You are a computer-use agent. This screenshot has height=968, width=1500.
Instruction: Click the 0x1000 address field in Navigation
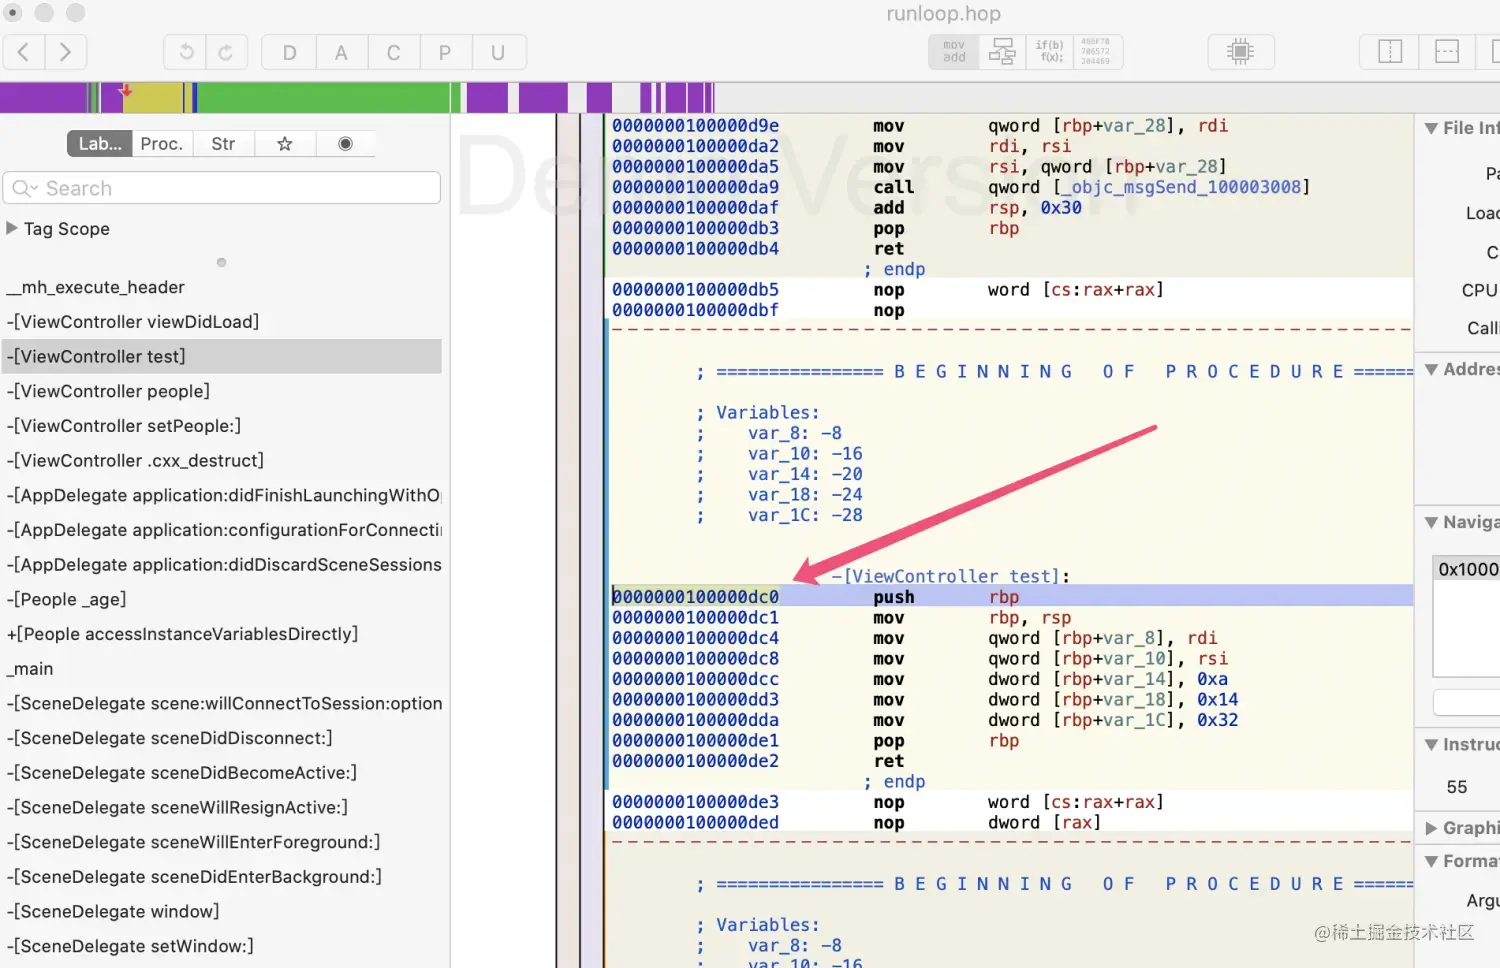1467,569
